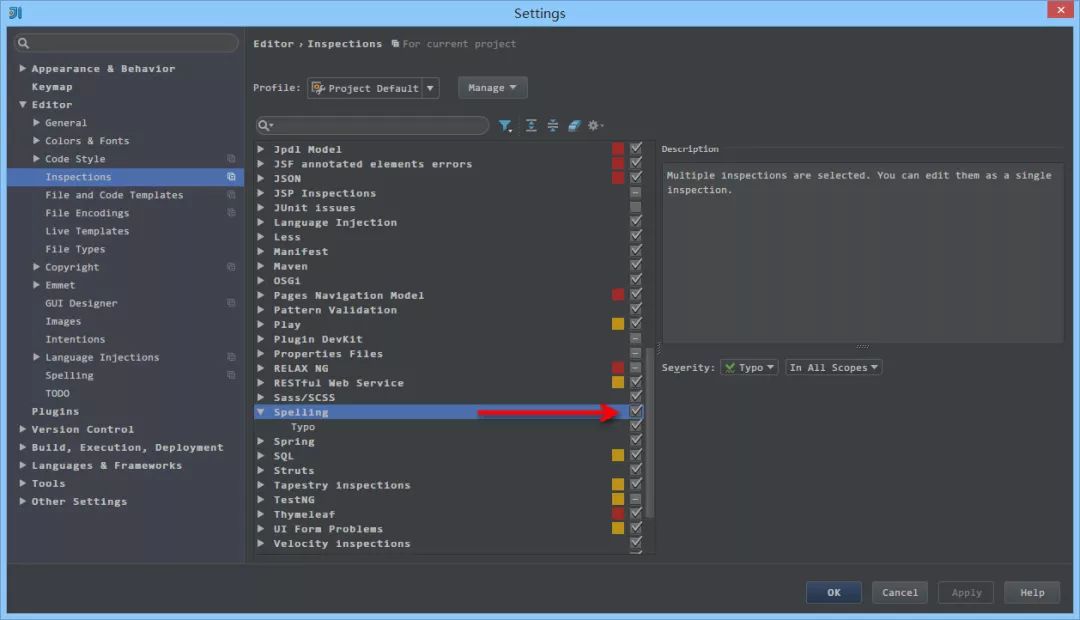The width and height of the screenshot is (1080, 620).
Task: Click the OK button
Action: coord(833,592)
